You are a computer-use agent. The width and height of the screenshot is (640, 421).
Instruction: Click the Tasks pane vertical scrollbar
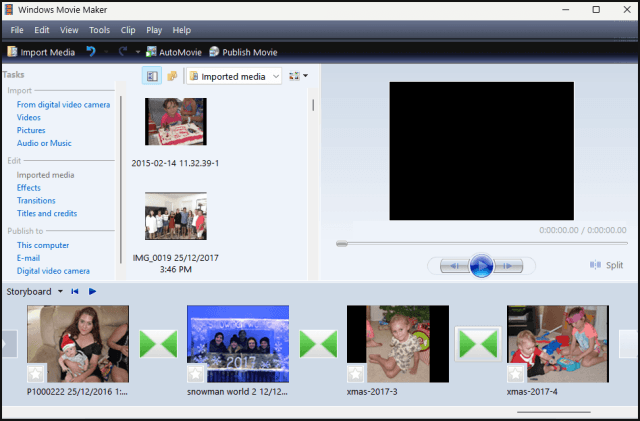[121, 180]
